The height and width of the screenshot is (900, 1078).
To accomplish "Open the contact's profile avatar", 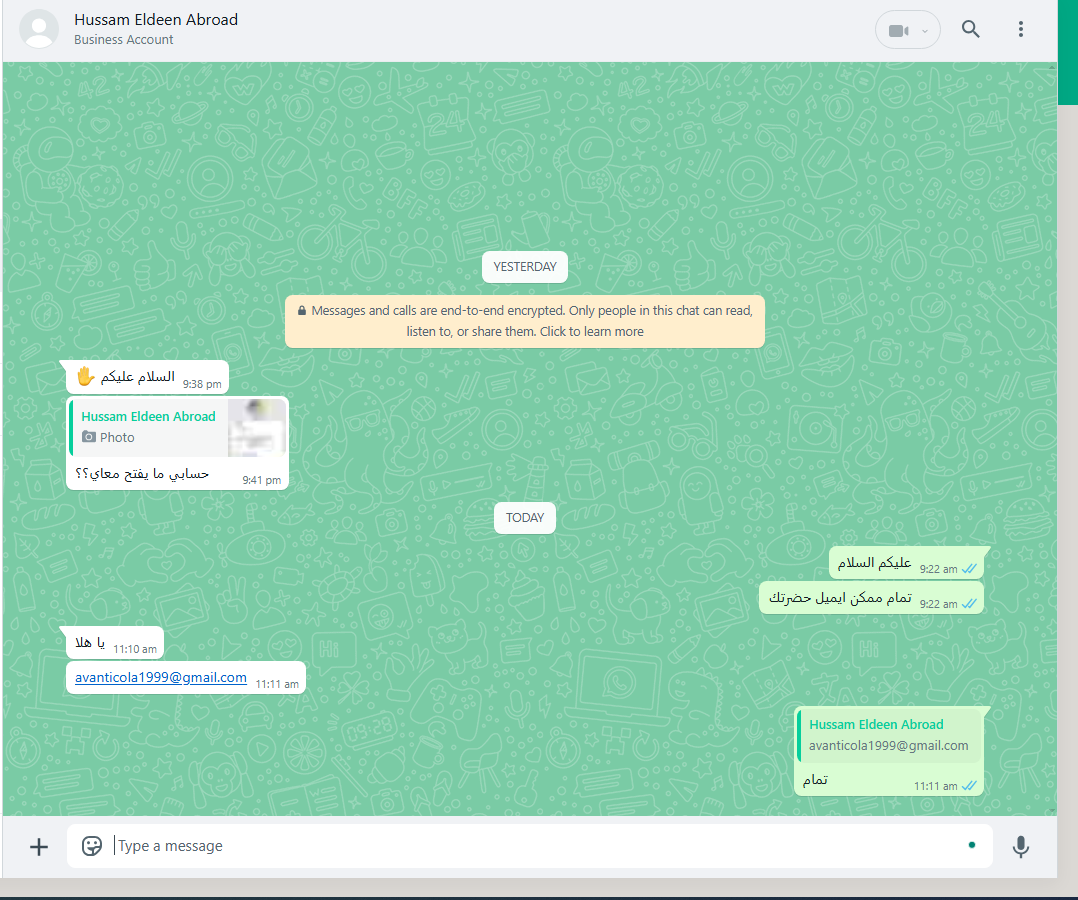I will pos(38,29).
